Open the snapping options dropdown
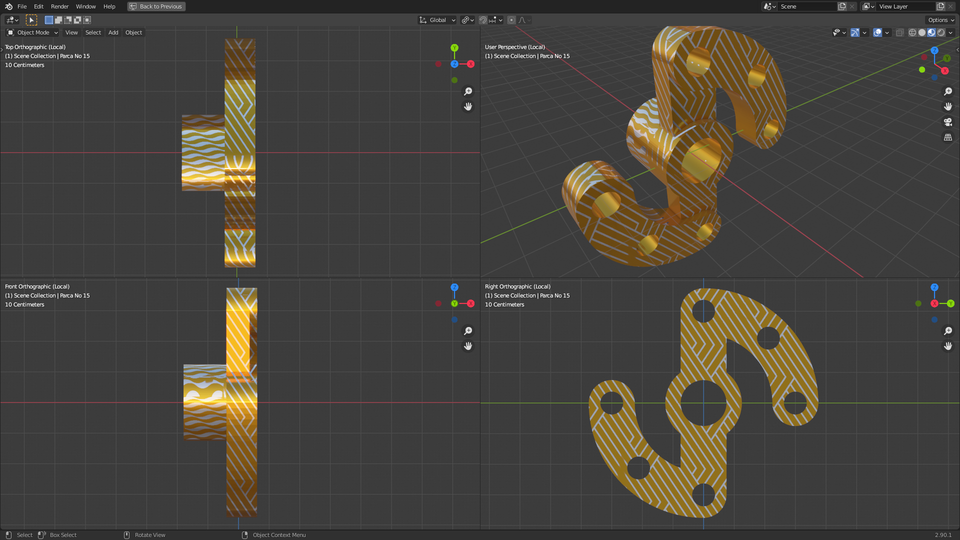The height and width of the screenshot is (540, 960). [x=496, y=20]
